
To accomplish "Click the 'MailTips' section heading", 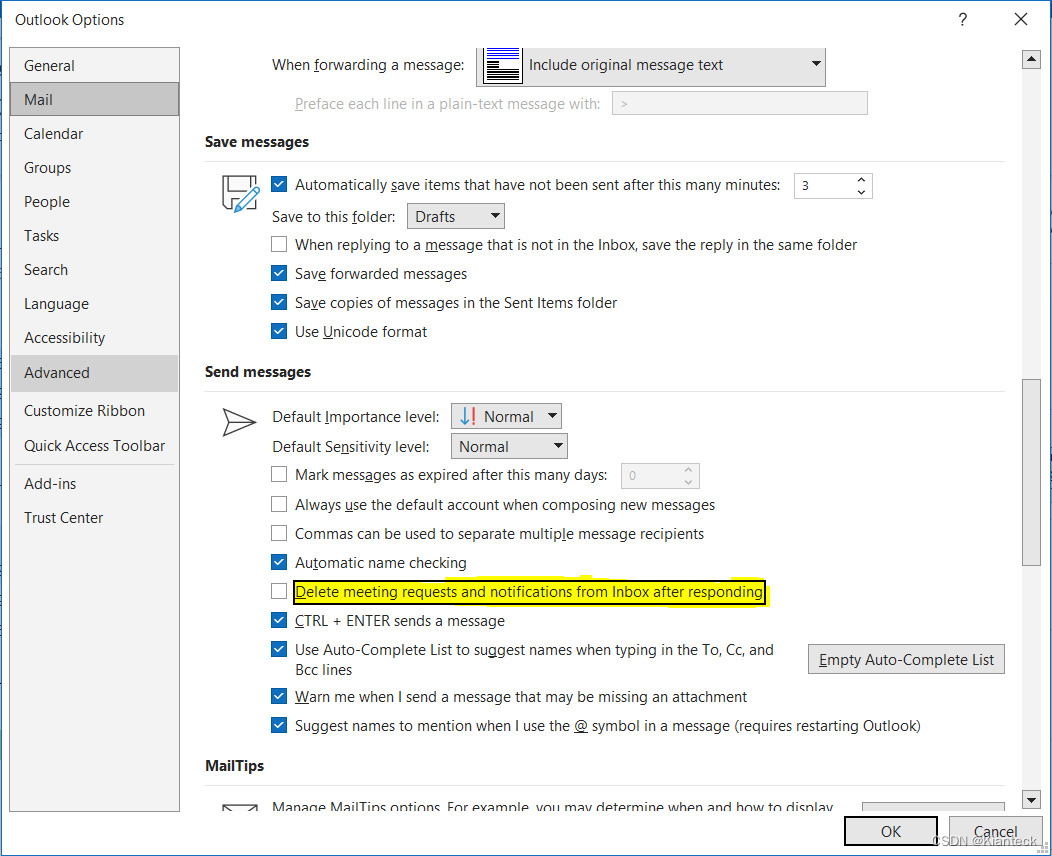I will 234,765.
